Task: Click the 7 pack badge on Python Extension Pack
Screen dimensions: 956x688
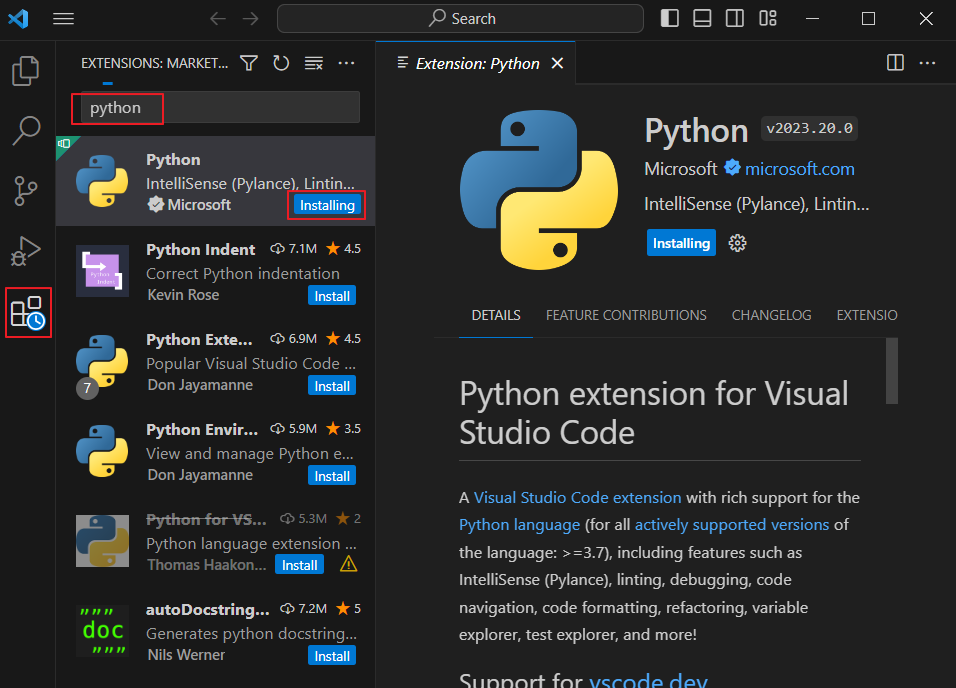Action: (87, 389)
